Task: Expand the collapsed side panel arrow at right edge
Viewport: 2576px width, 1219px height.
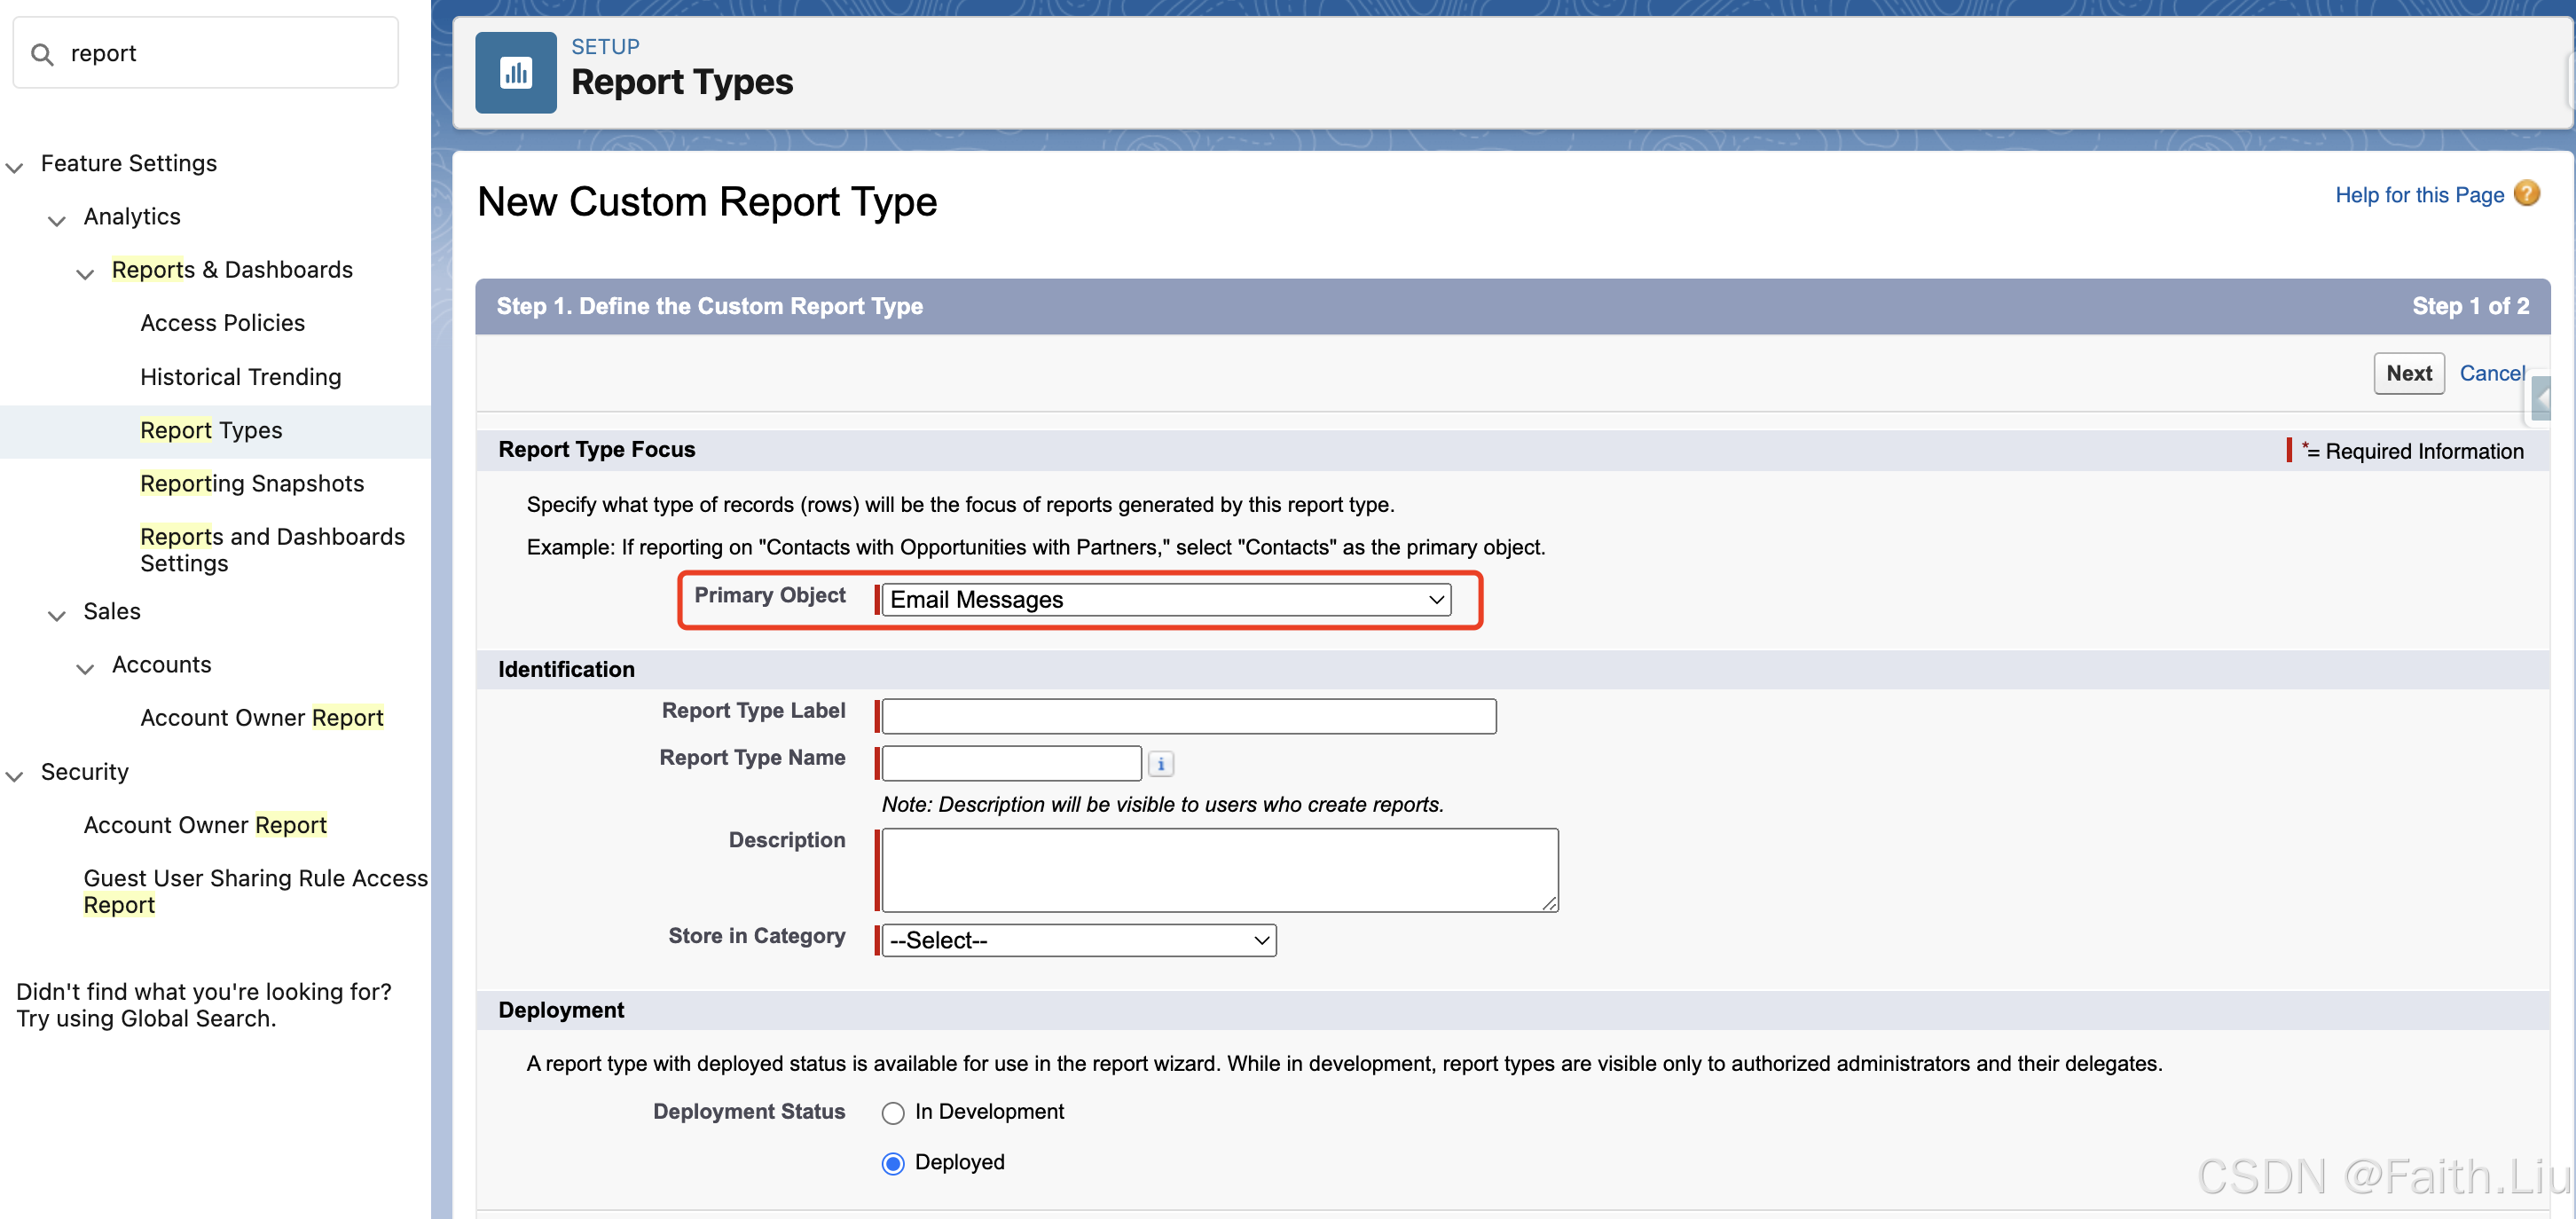Action: [x=2542, y=400]
